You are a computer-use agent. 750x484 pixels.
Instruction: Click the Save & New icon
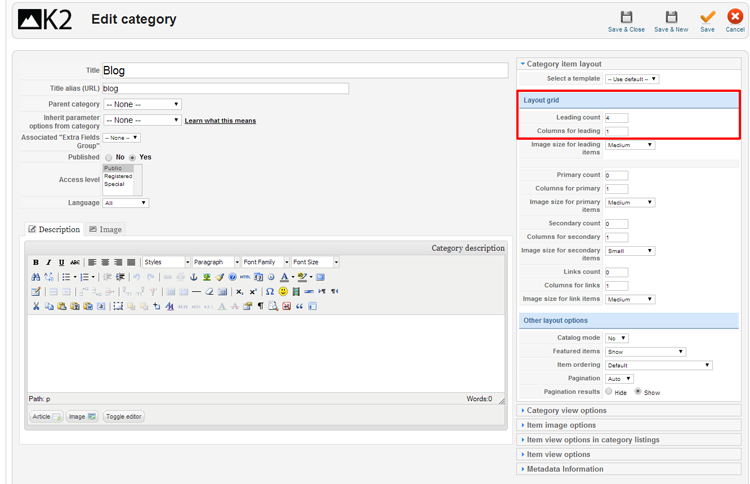(671, 18)
